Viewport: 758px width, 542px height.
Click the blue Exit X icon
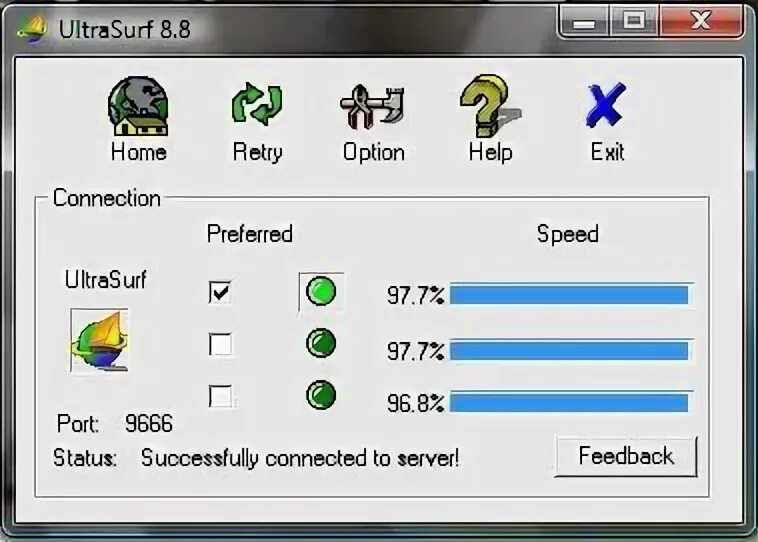pos(606,104)
